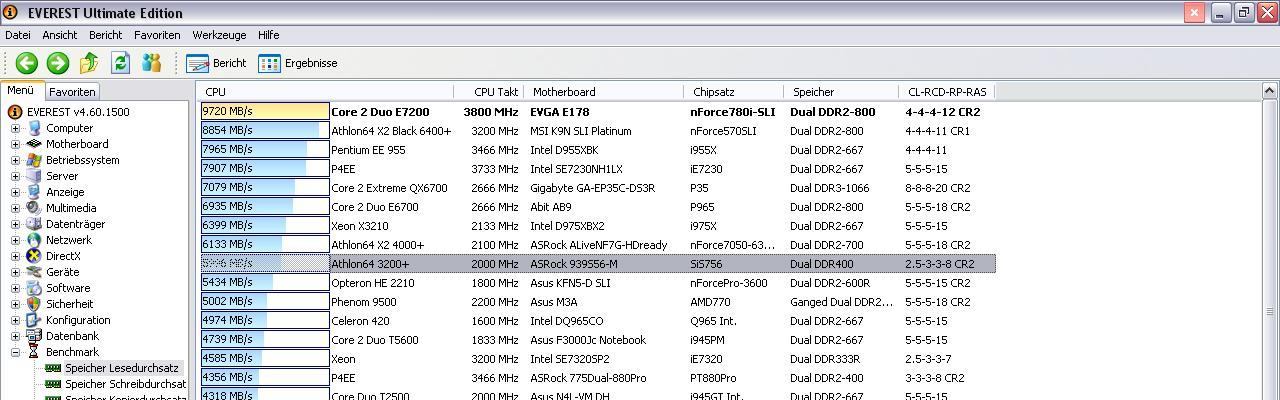The height and width of the screenshot is (400, 1280).
Task: Click the Datenträger drive icon
Action: (35, 224)
